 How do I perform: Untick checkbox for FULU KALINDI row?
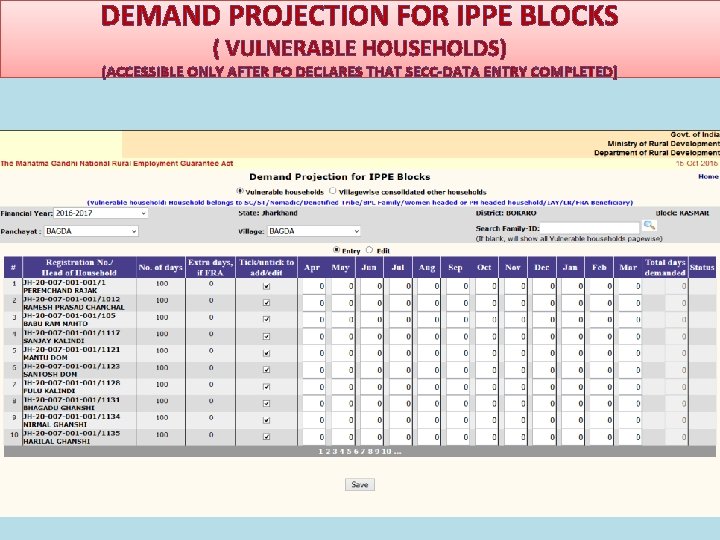266,387
